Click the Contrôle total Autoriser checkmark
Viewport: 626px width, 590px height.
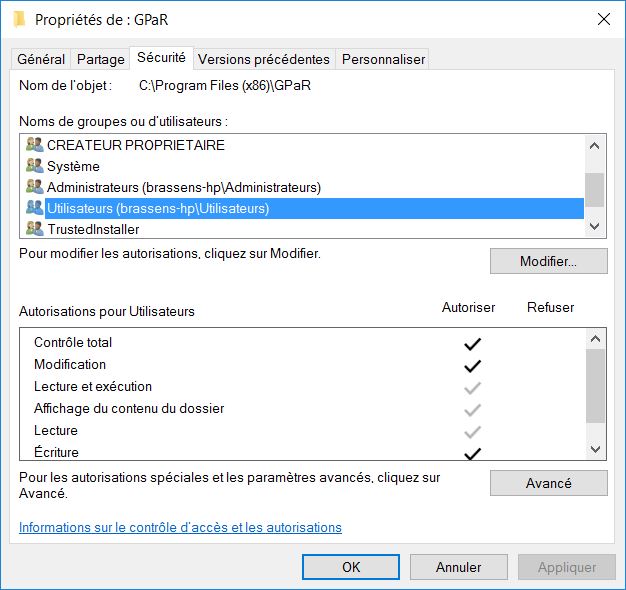tap(472, 343)
